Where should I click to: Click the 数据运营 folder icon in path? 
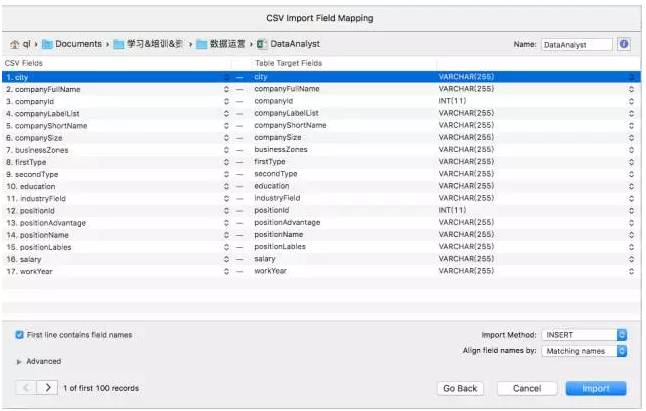(x=201, y=44)
